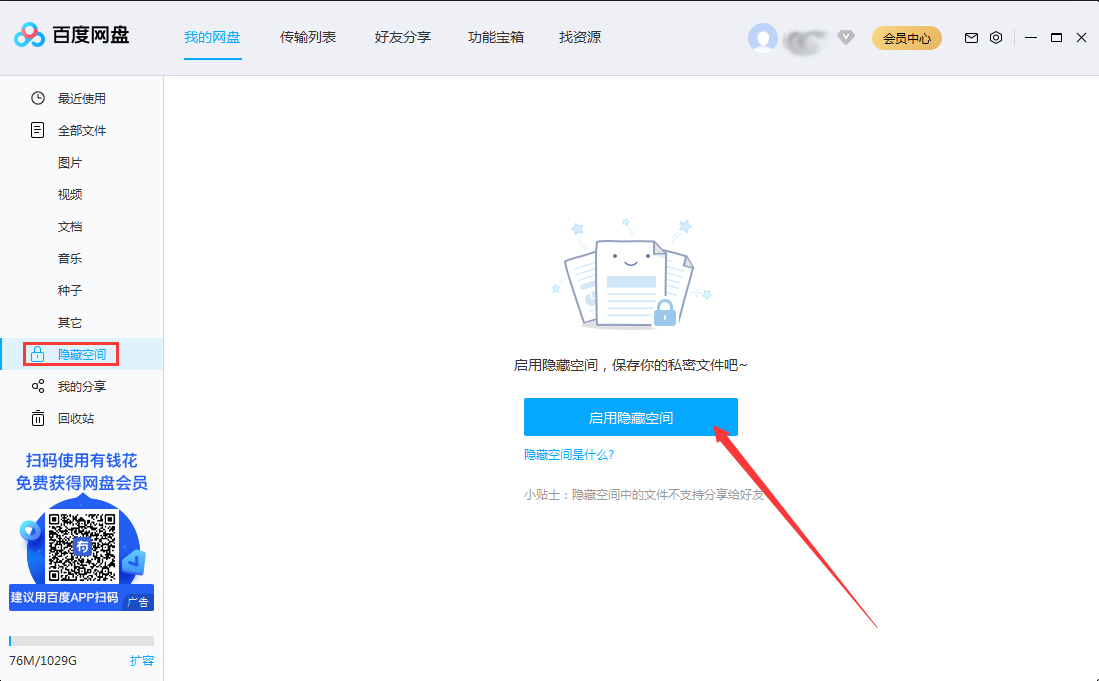Open the 功能宝箱 tab

click(495, 37)
